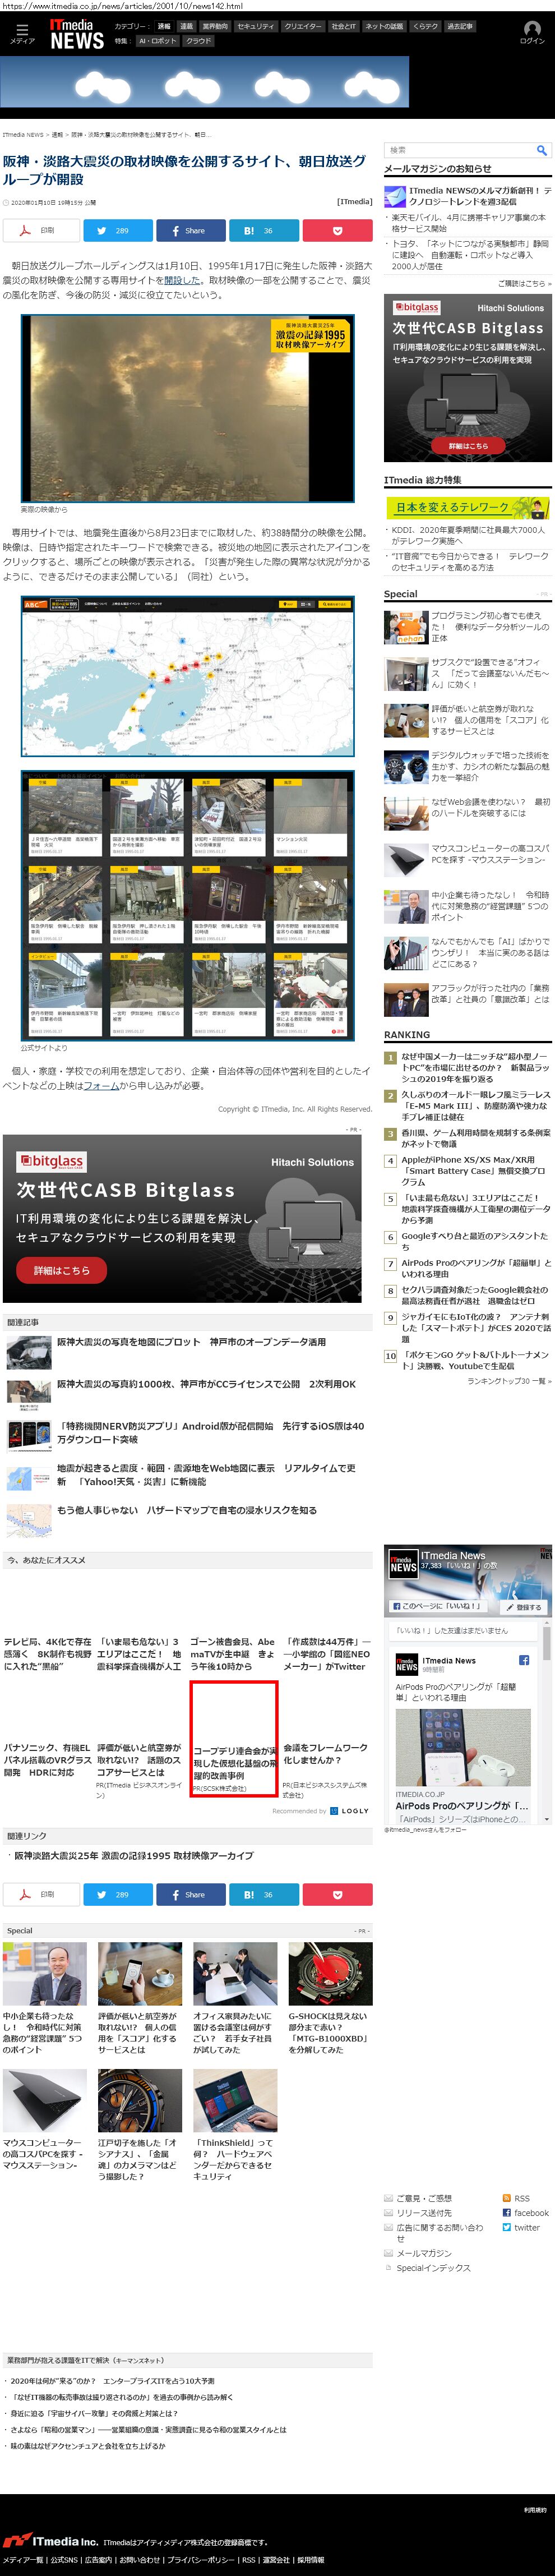555x2576 pixels.
Task: Open the セキュリティ category tab
Action: click(255, 26)
